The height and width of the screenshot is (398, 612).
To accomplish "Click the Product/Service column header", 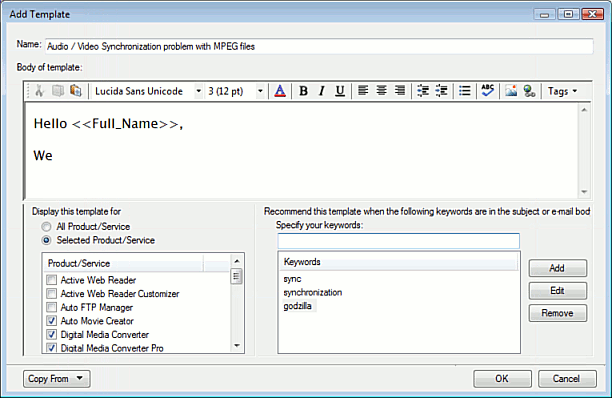I will (x=124, y=263).
